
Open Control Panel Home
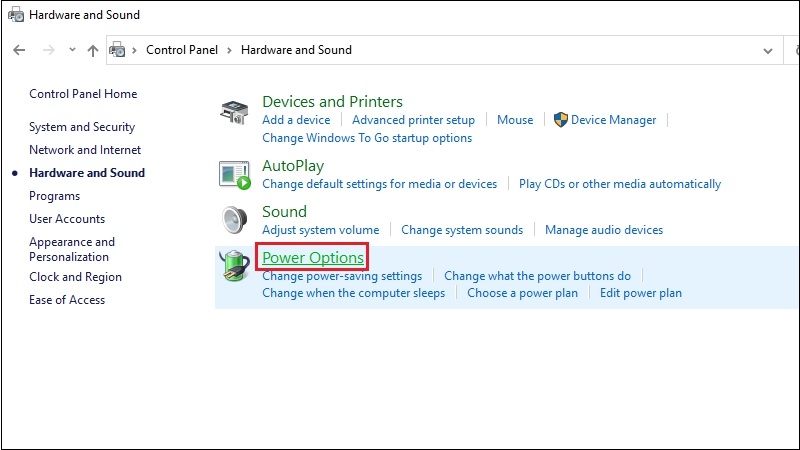(x=83, y=94)
